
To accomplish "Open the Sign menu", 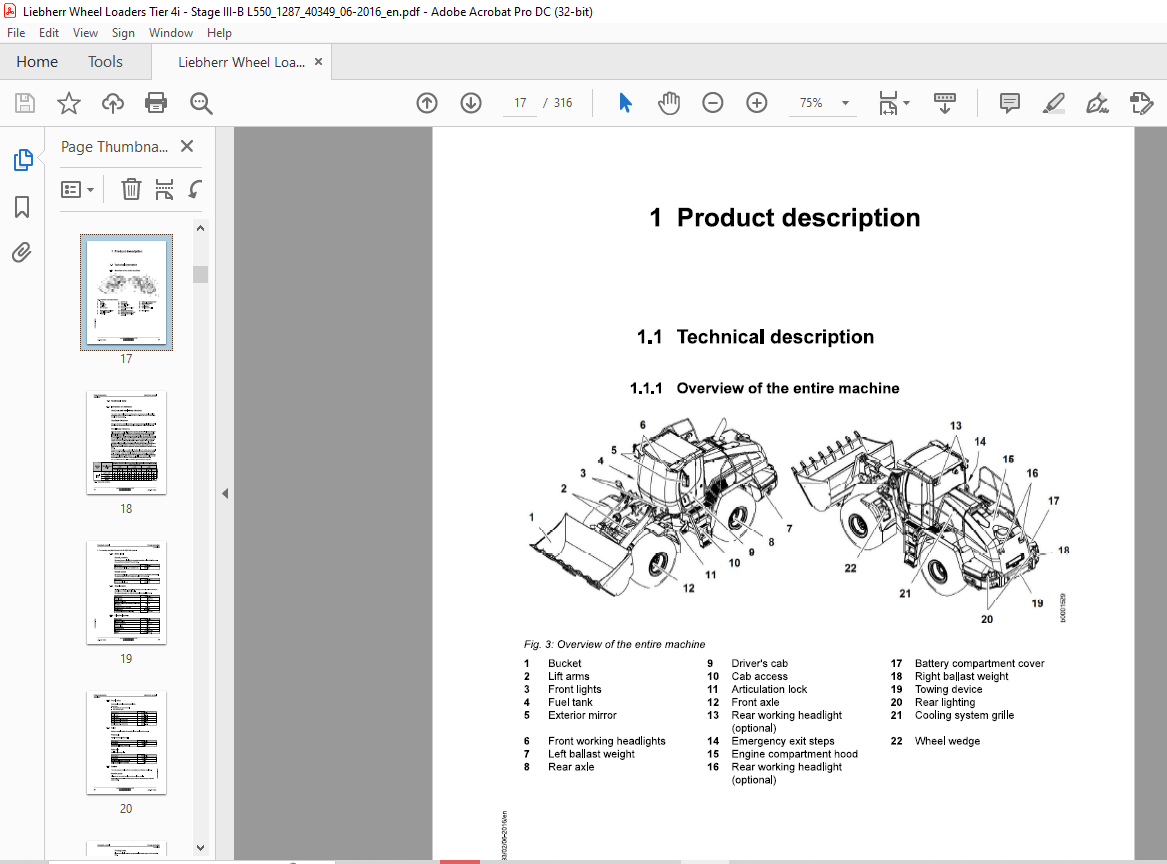I will tap(123, 33).
